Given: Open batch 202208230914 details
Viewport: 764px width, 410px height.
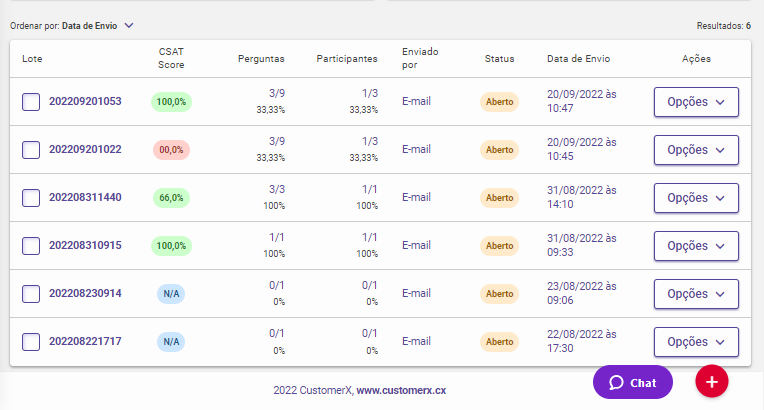Looking at the screenshot, I should 85,294.
